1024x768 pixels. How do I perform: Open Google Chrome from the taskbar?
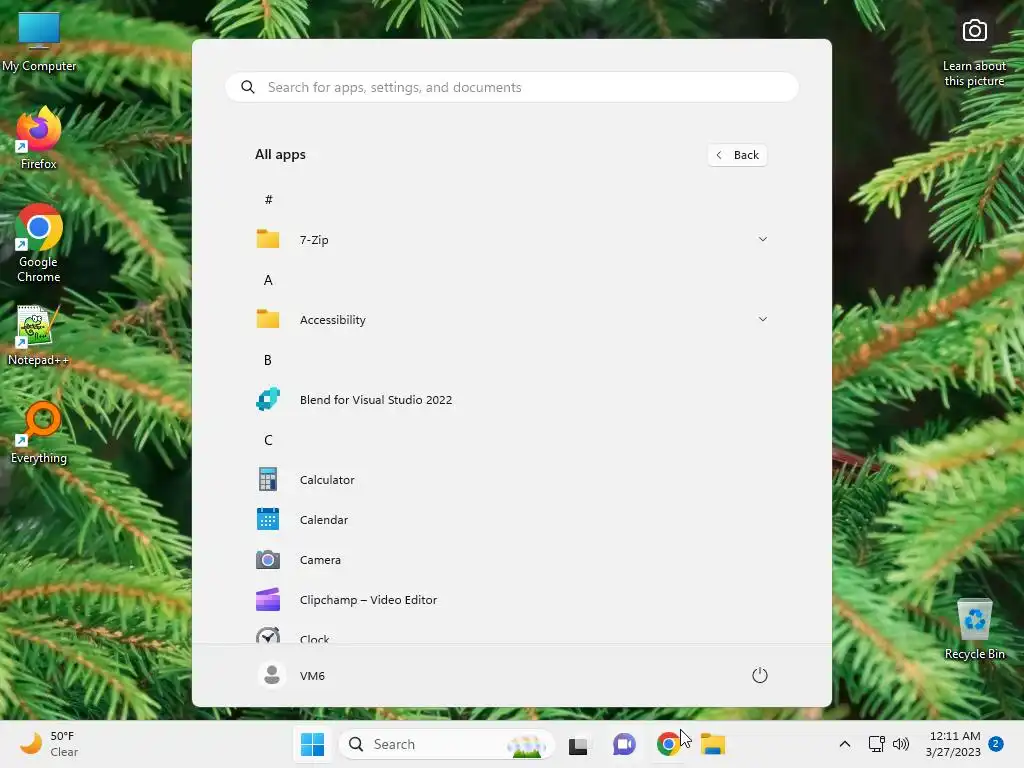coord(667,744)
